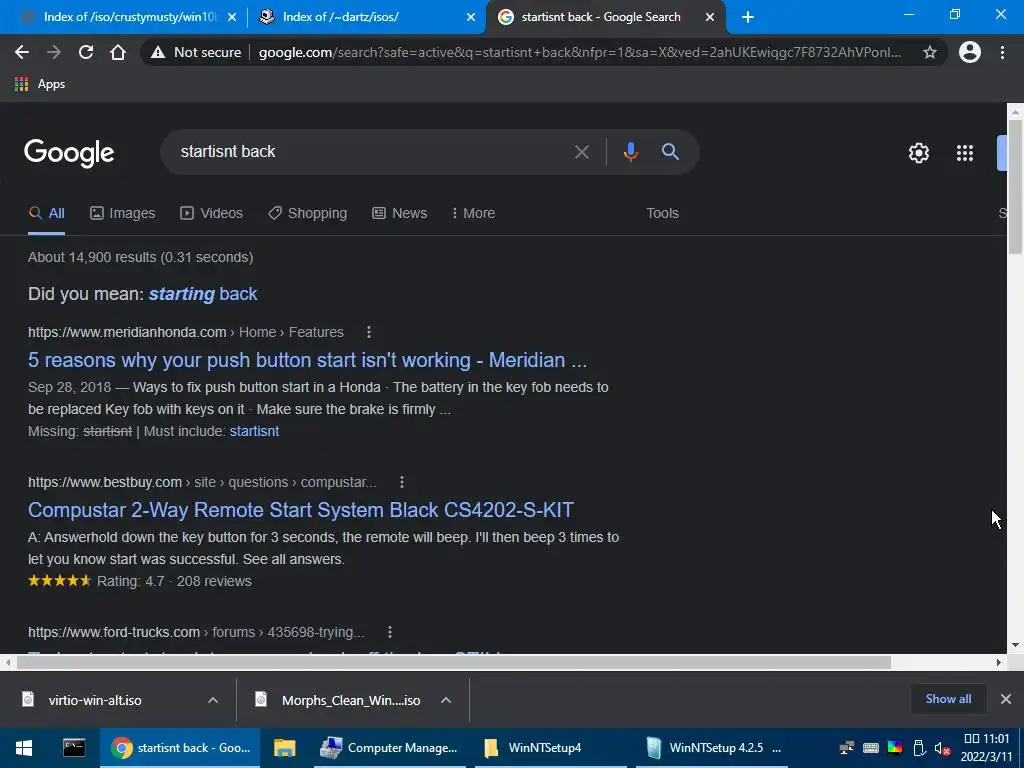Open the WinNTSetup4 folder taskbar item
The height and width of the screenshot is (768, 1024).
(550, 748)
